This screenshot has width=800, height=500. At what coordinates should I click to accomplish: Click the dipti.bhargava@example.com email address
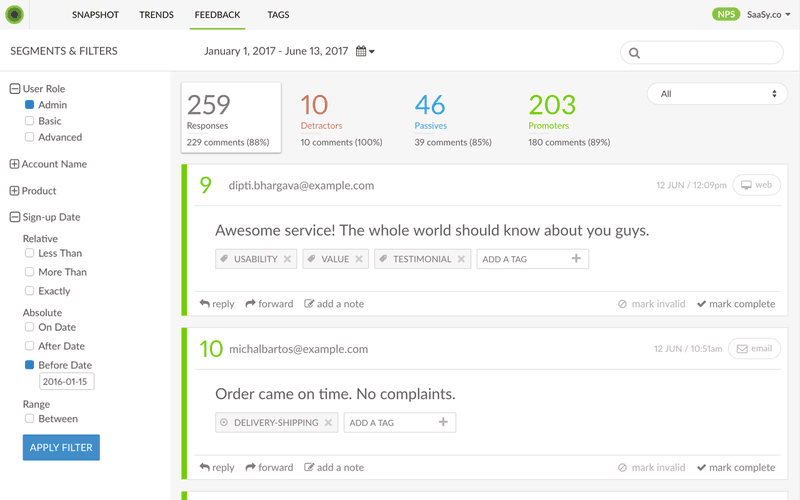click(301, 185)
